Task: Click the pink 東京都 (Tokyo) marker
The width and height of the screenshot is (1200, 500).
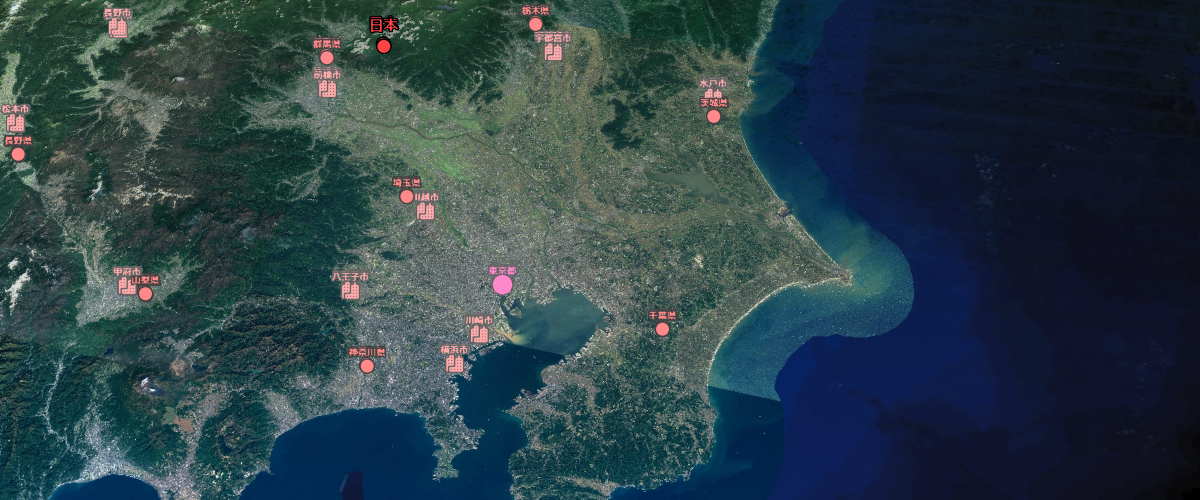Action: pos(502,285)
